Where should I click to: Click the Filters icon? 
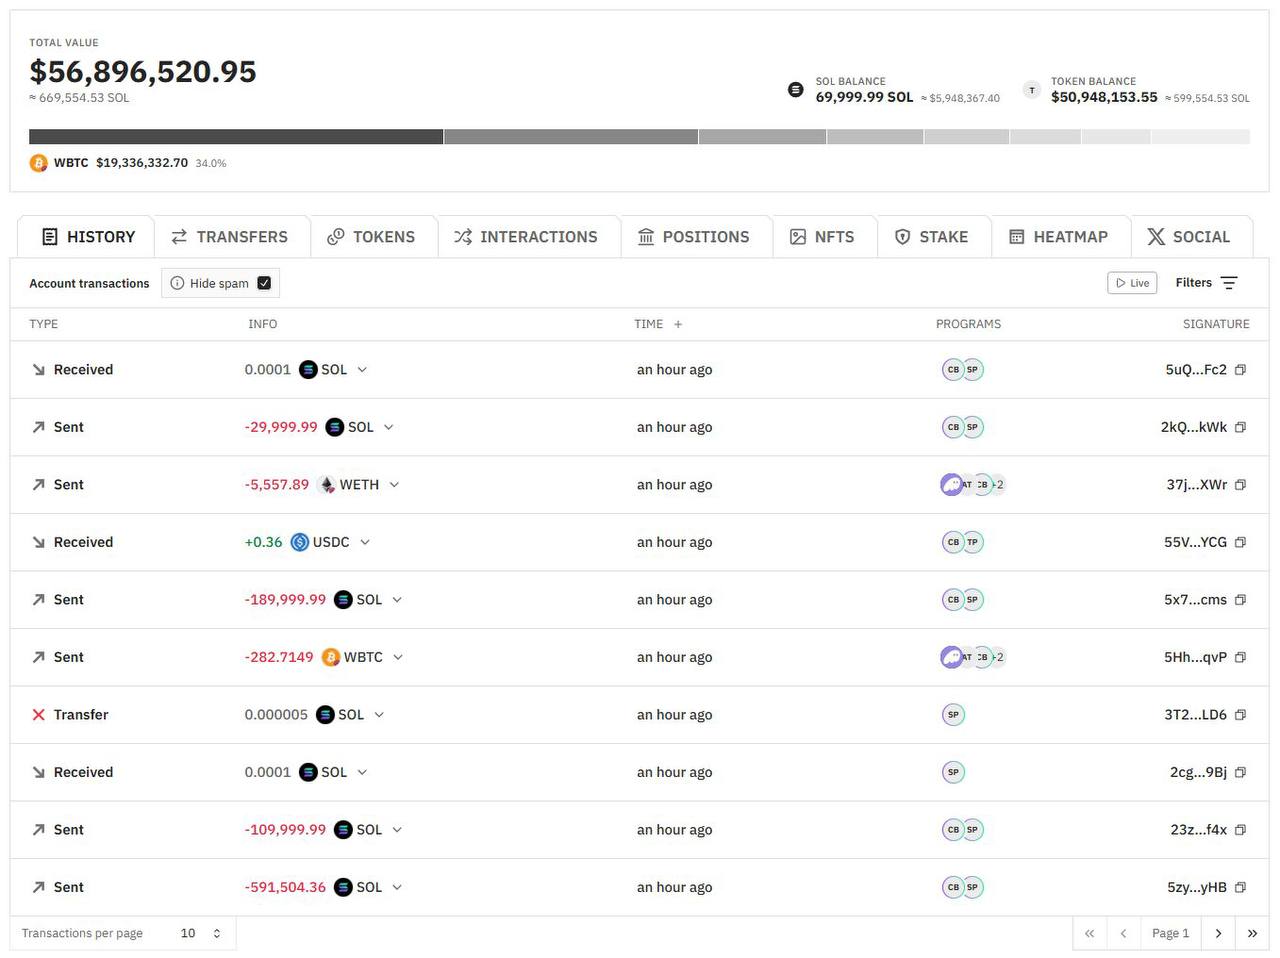click(1229, 283)
